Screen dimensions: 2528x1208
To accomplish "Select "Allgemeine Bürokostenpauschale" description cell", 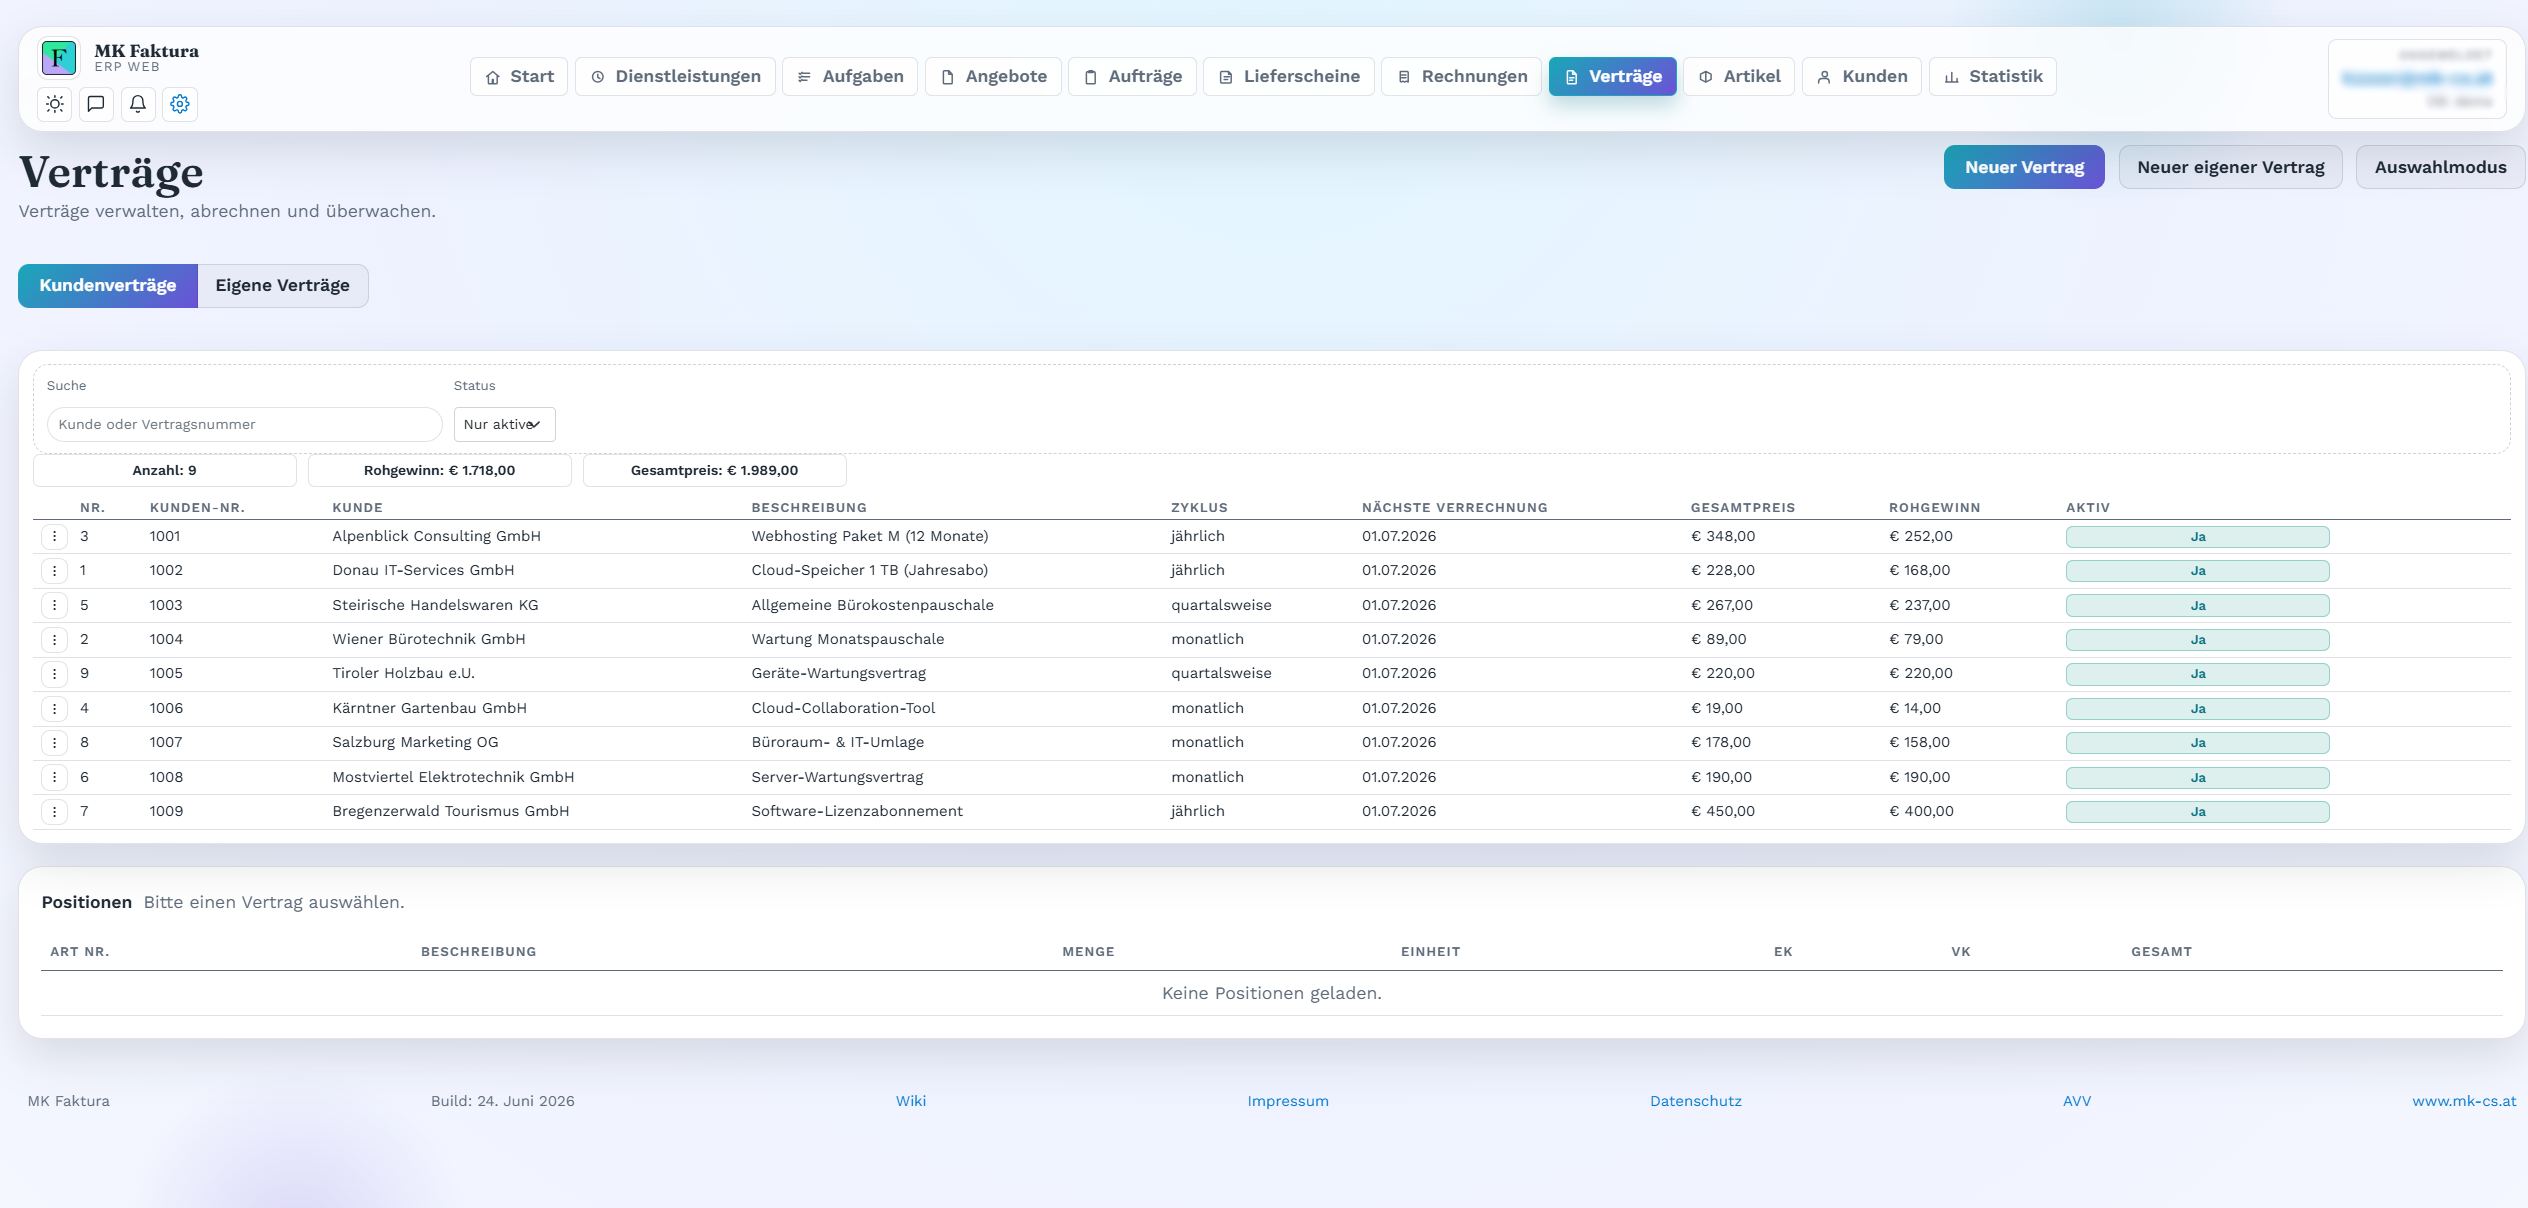I will pos(873,606).
